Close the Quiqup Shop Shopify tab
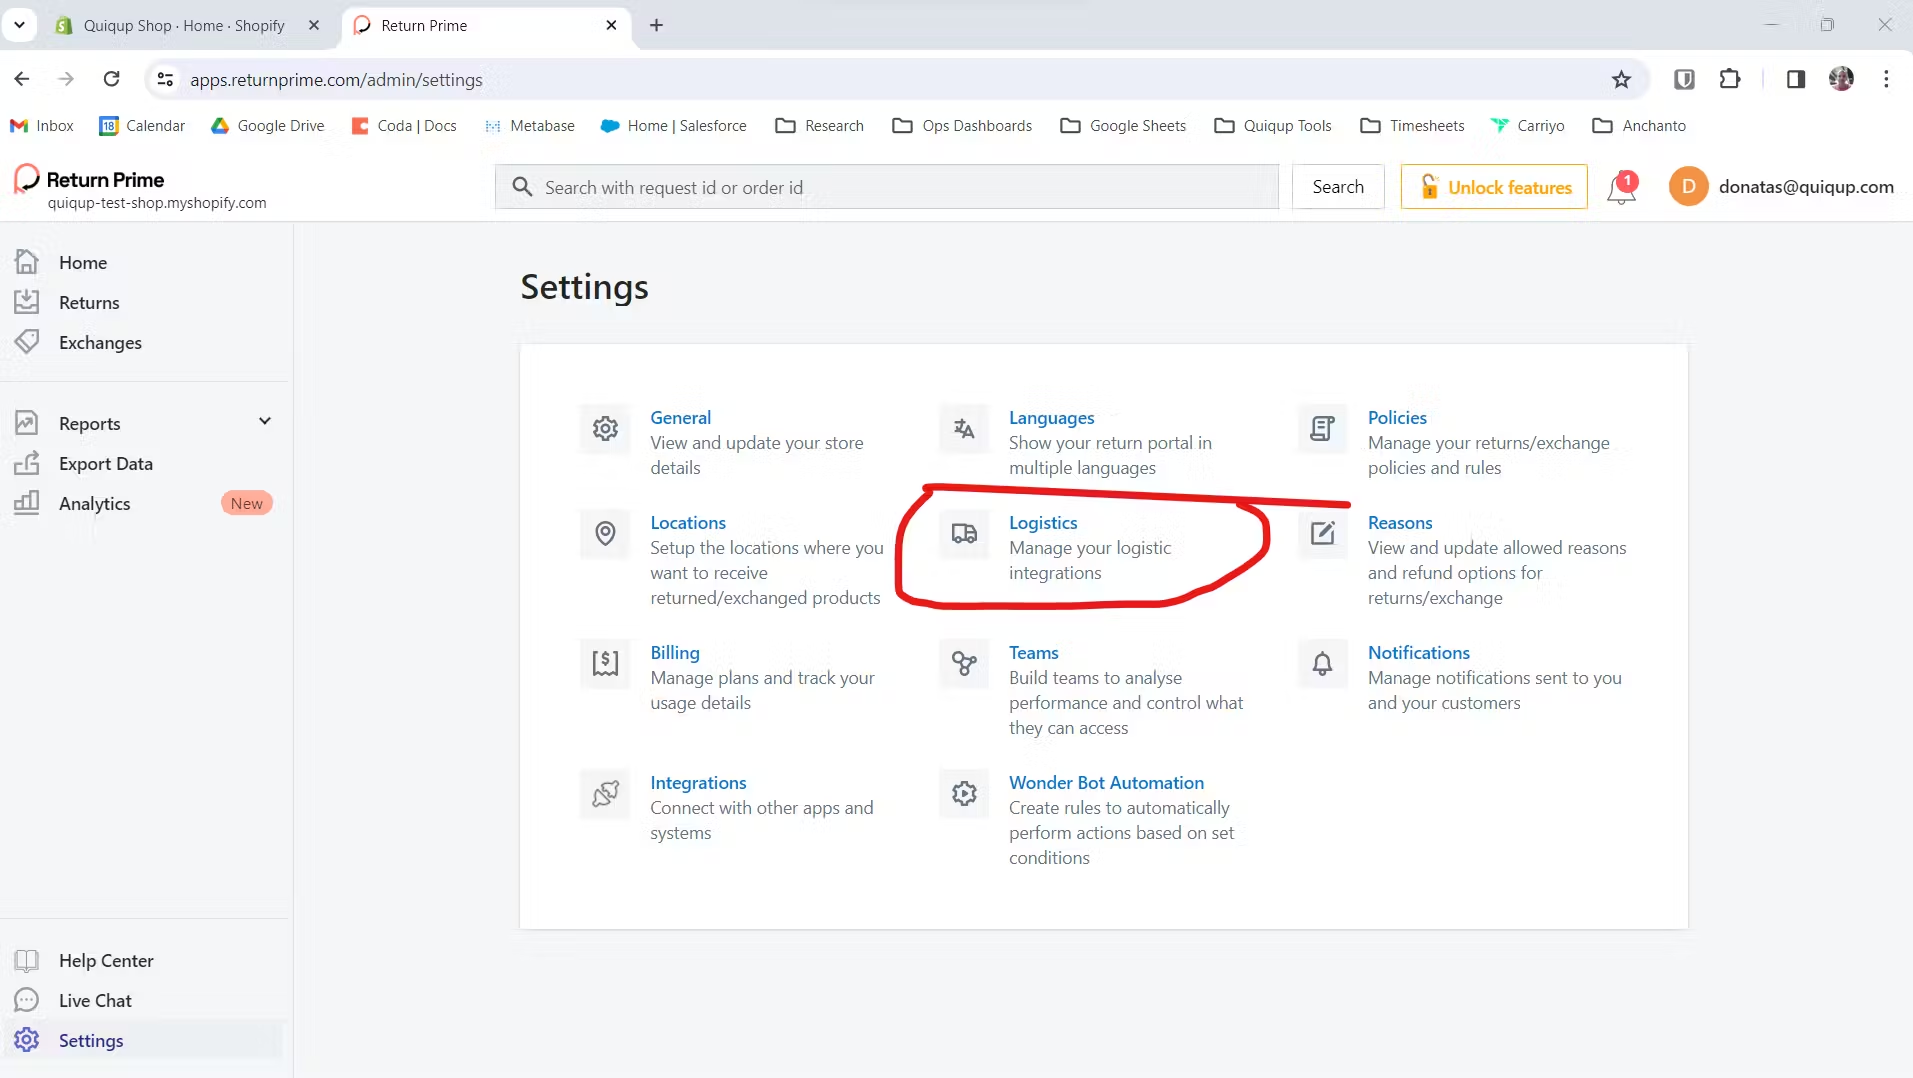 coord(313,25)
